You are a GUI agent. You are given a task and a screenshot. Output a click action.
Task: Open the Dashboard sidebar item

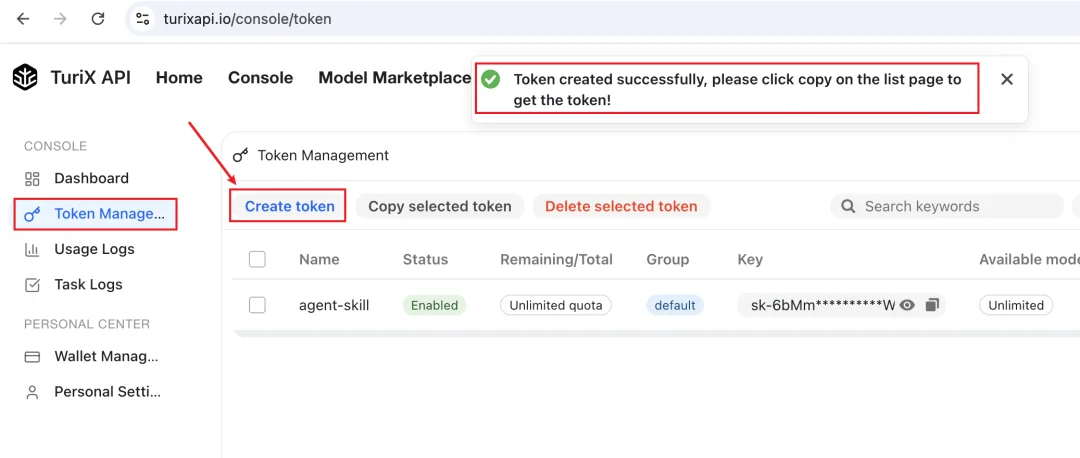(91, 178)
